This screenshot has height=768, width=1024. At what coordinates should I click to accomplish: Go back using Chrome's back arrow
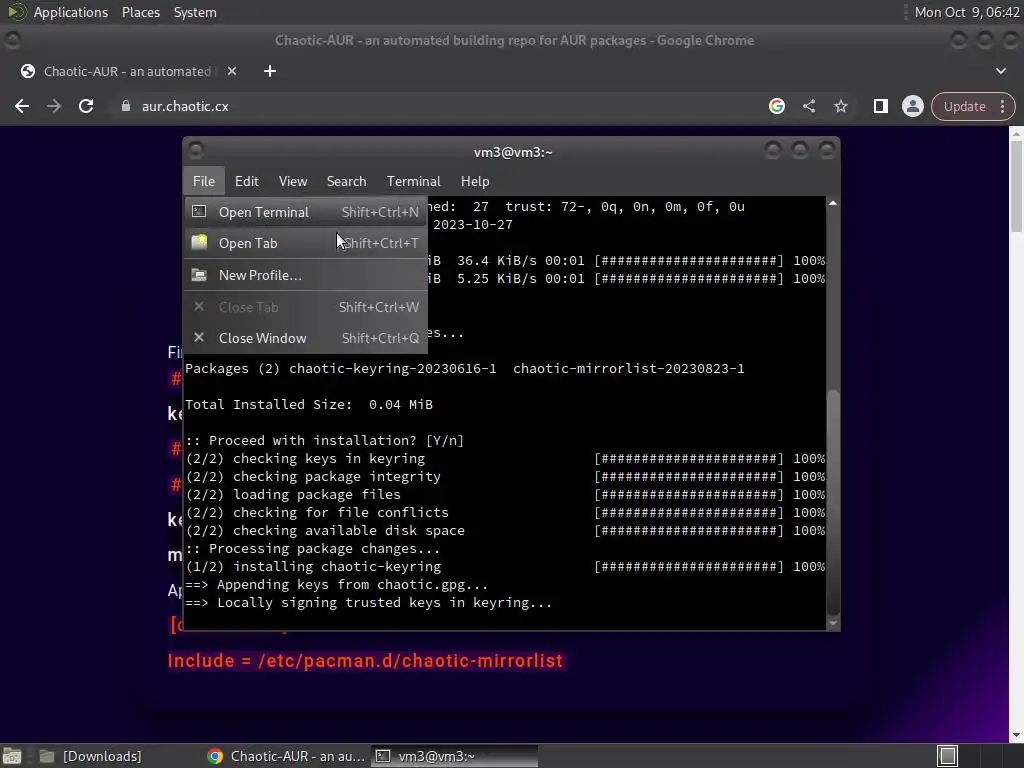[22, 106]
